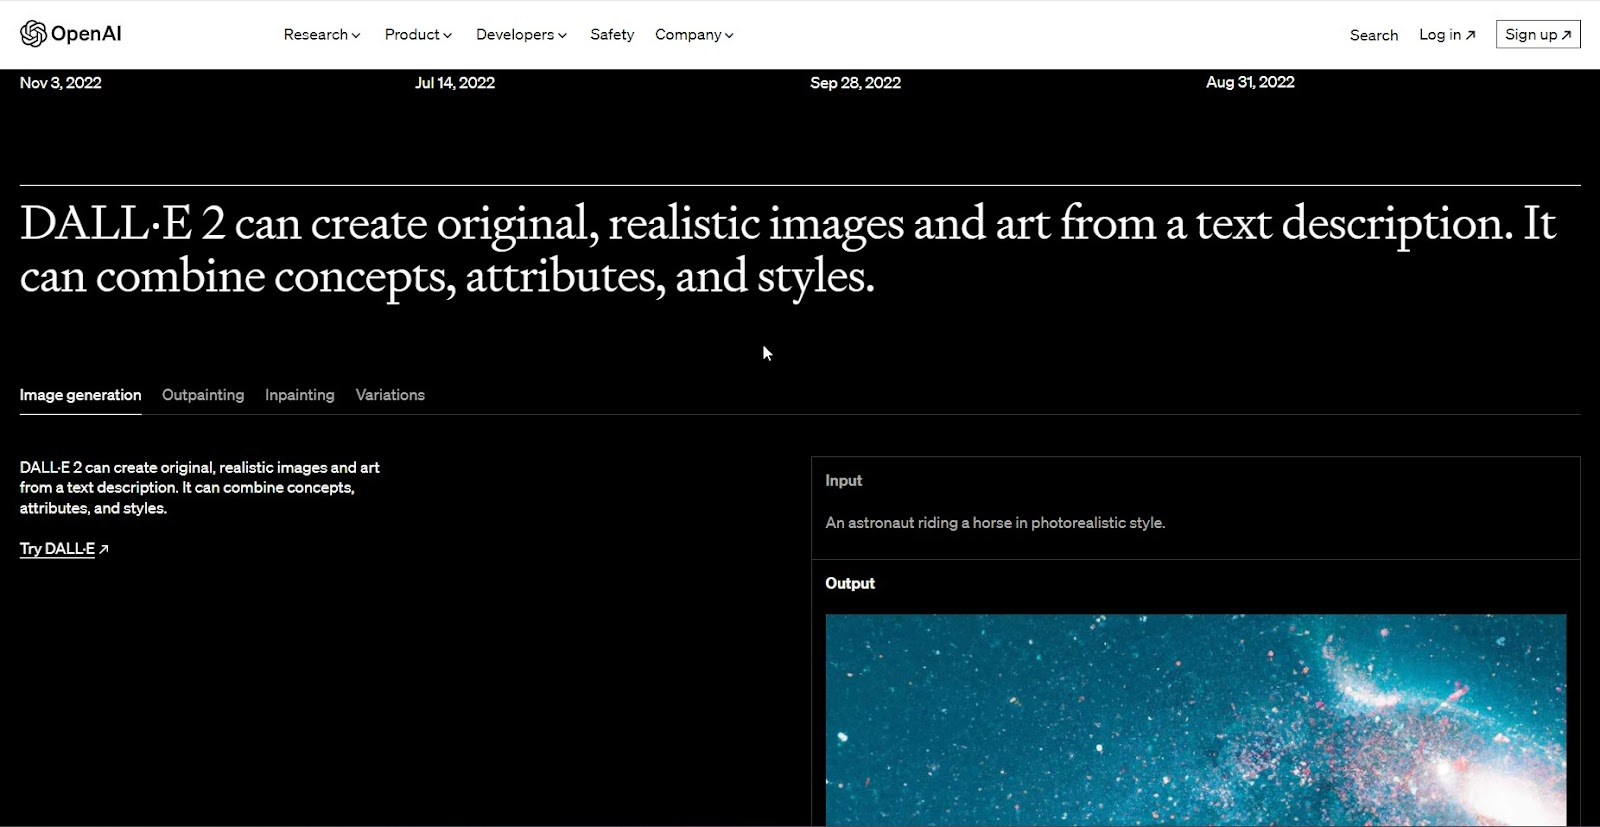
Task: Expand the Company dropdown menu
Action: (x=694, y=35)
